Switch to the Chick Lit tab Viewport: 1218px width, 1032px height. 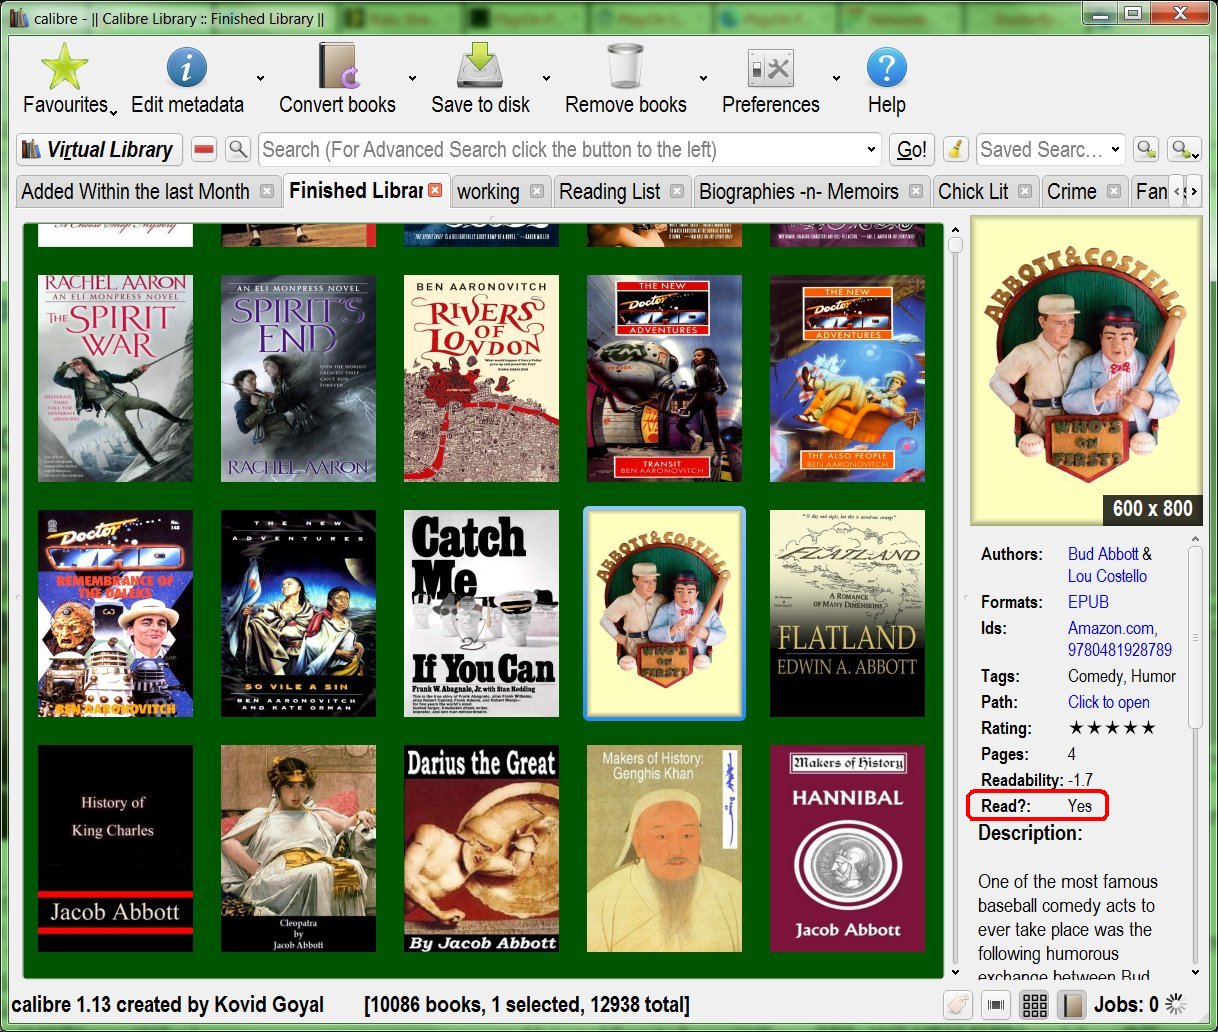[x=973, y=191]
